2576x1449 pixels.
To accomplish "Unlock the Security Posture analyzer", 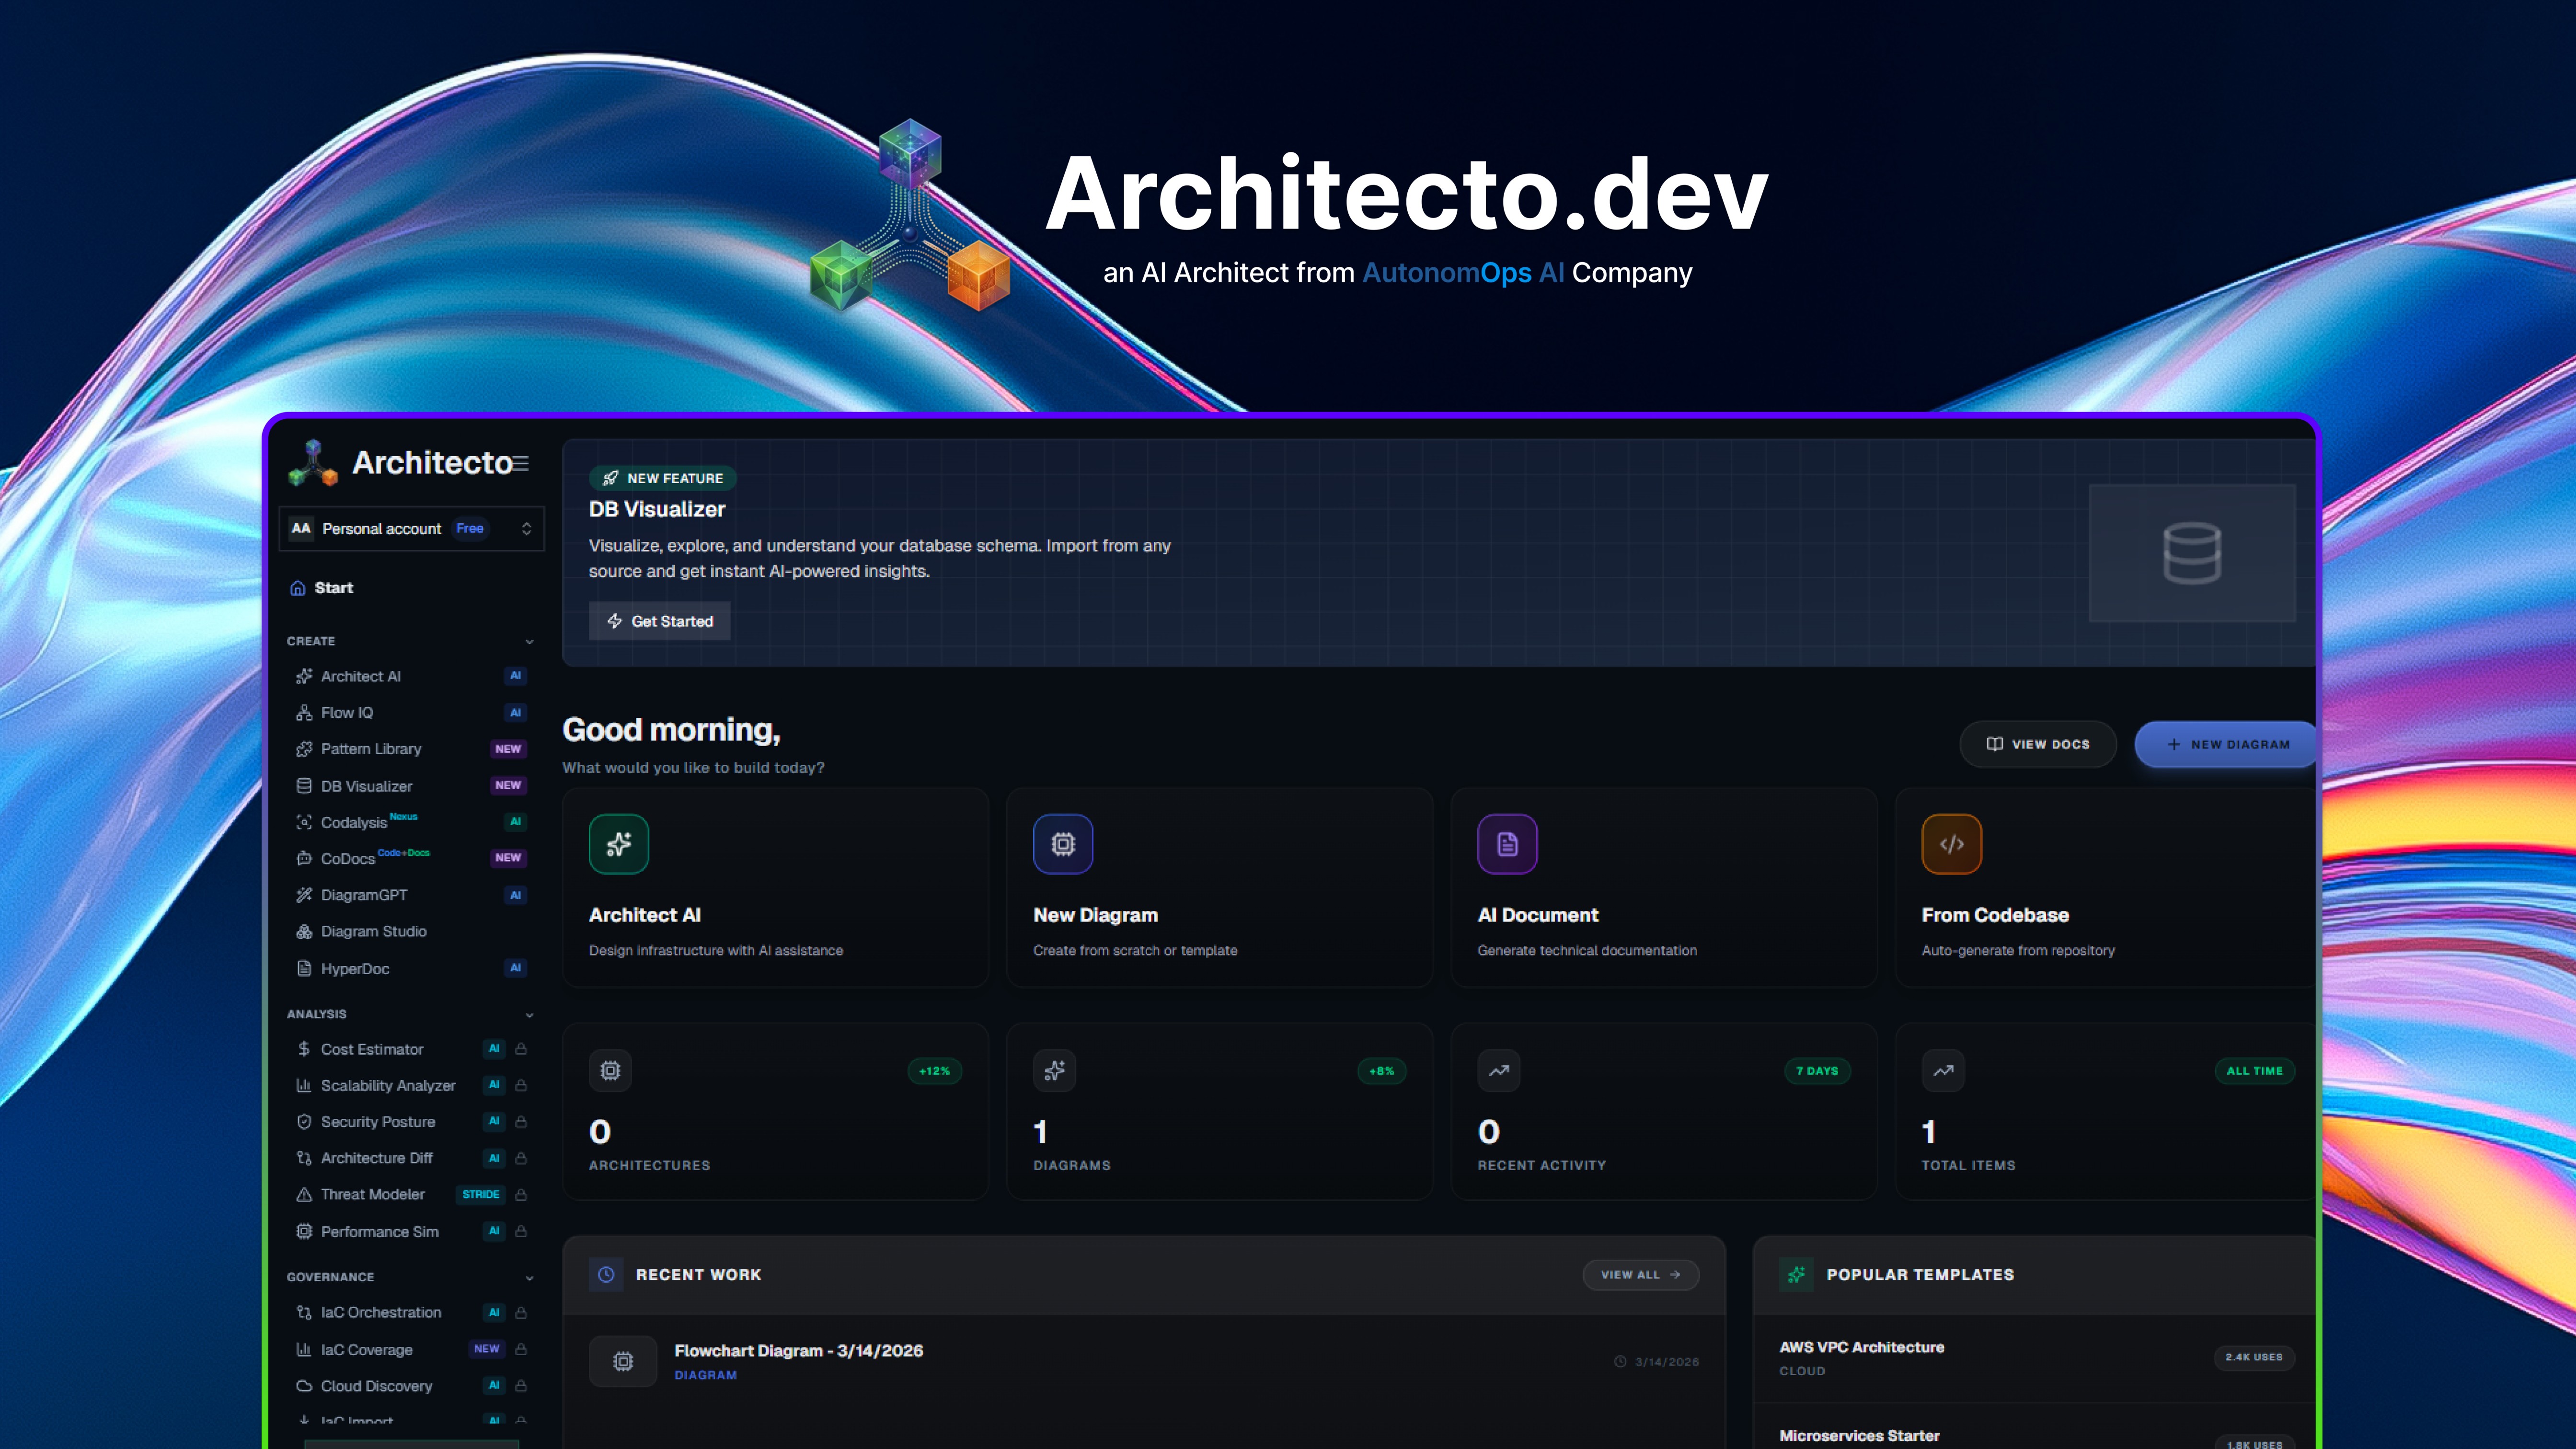I will pos(522,1121).
